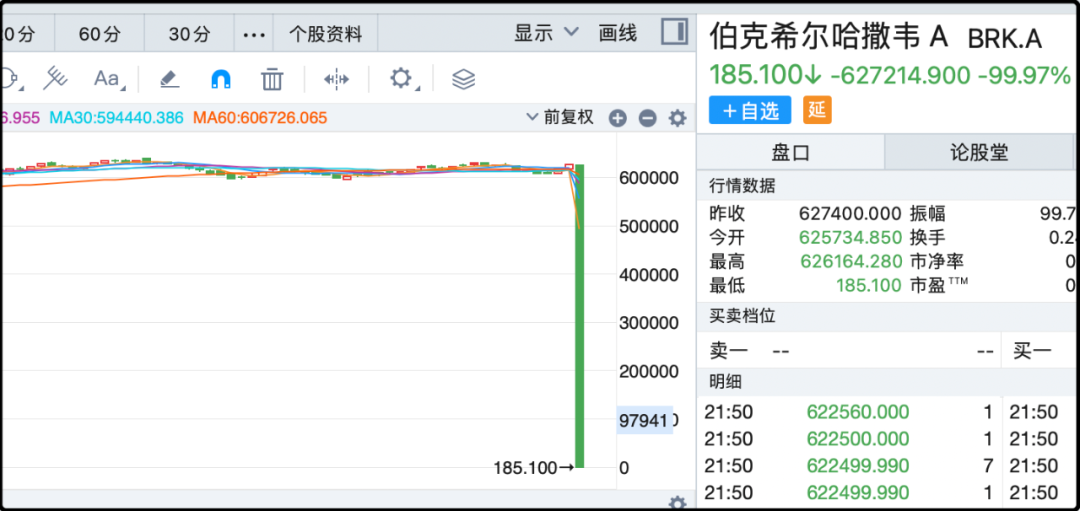Open bottom sub-chart settings gear

point(678,502)
